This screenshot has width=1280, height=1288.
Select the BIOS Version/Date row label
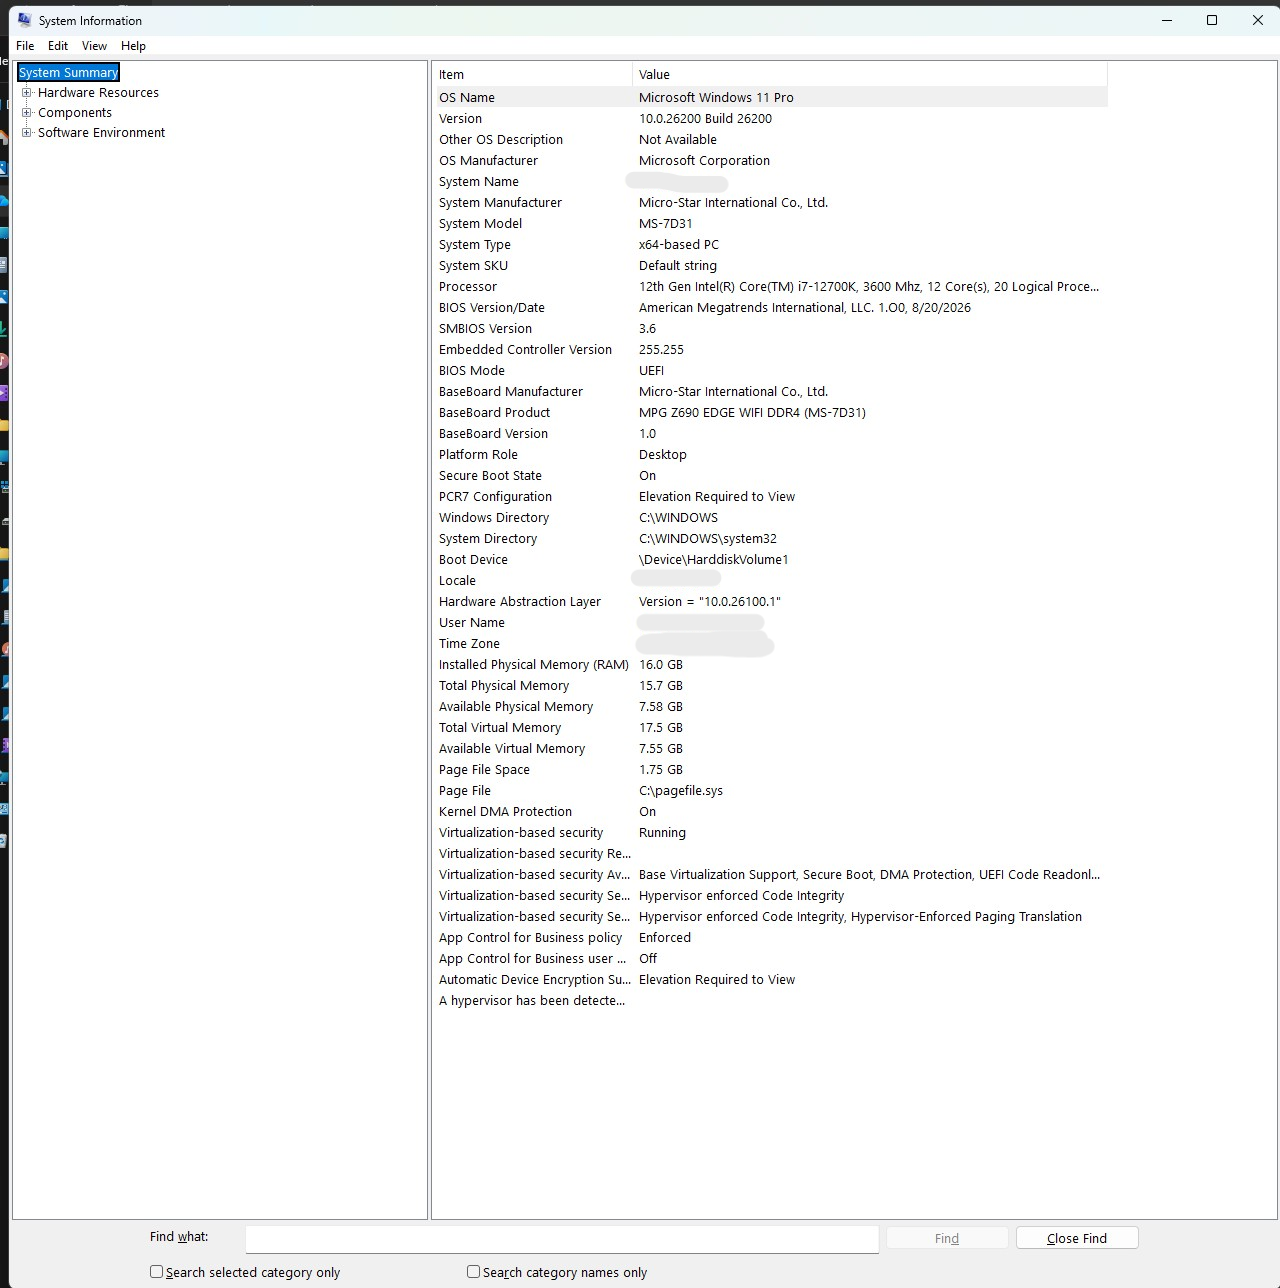tap(492, 308)
